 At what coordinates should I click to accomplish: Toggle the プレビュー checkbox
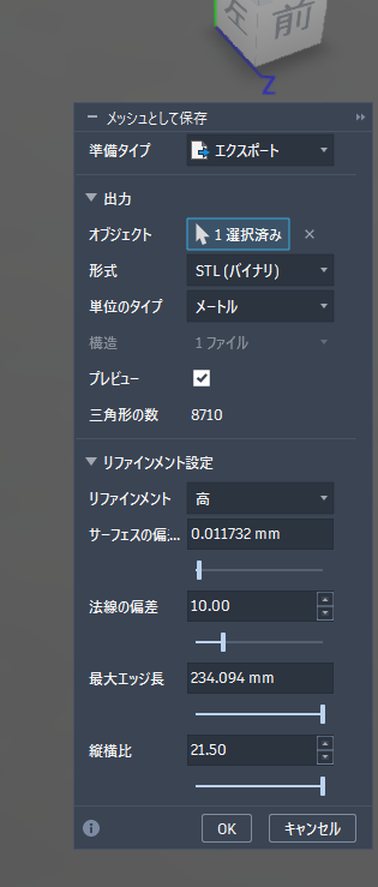pyautogui.click(x=201, y=378)
